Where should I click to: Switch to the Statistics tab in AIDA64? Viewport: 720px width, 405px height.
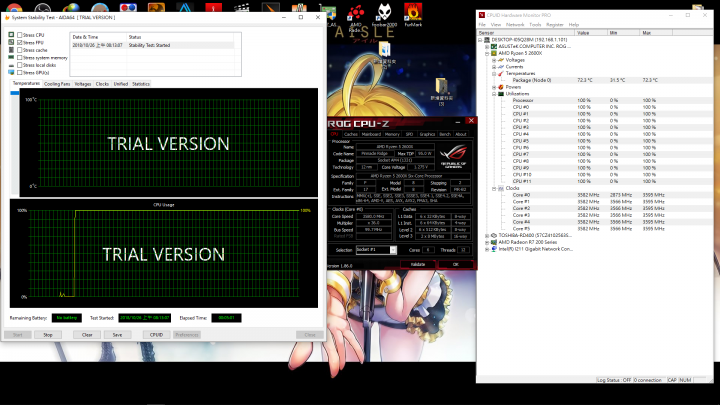(141, 84)
